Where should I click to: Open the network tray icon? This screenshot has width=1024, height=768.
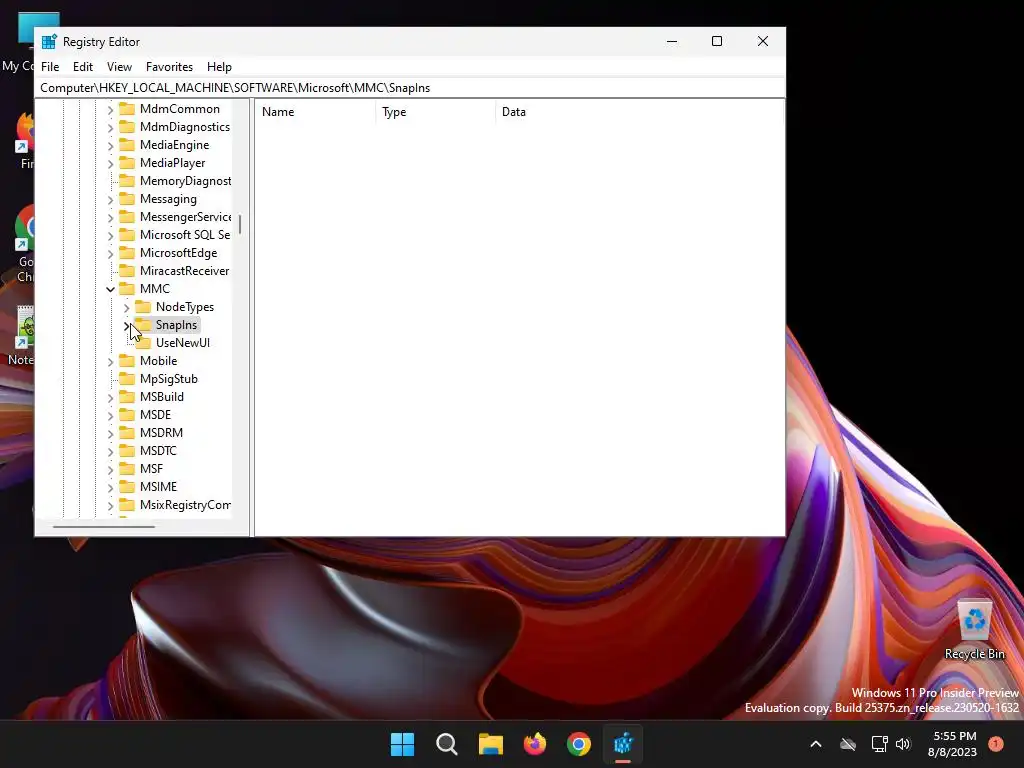tap(880, 744)
